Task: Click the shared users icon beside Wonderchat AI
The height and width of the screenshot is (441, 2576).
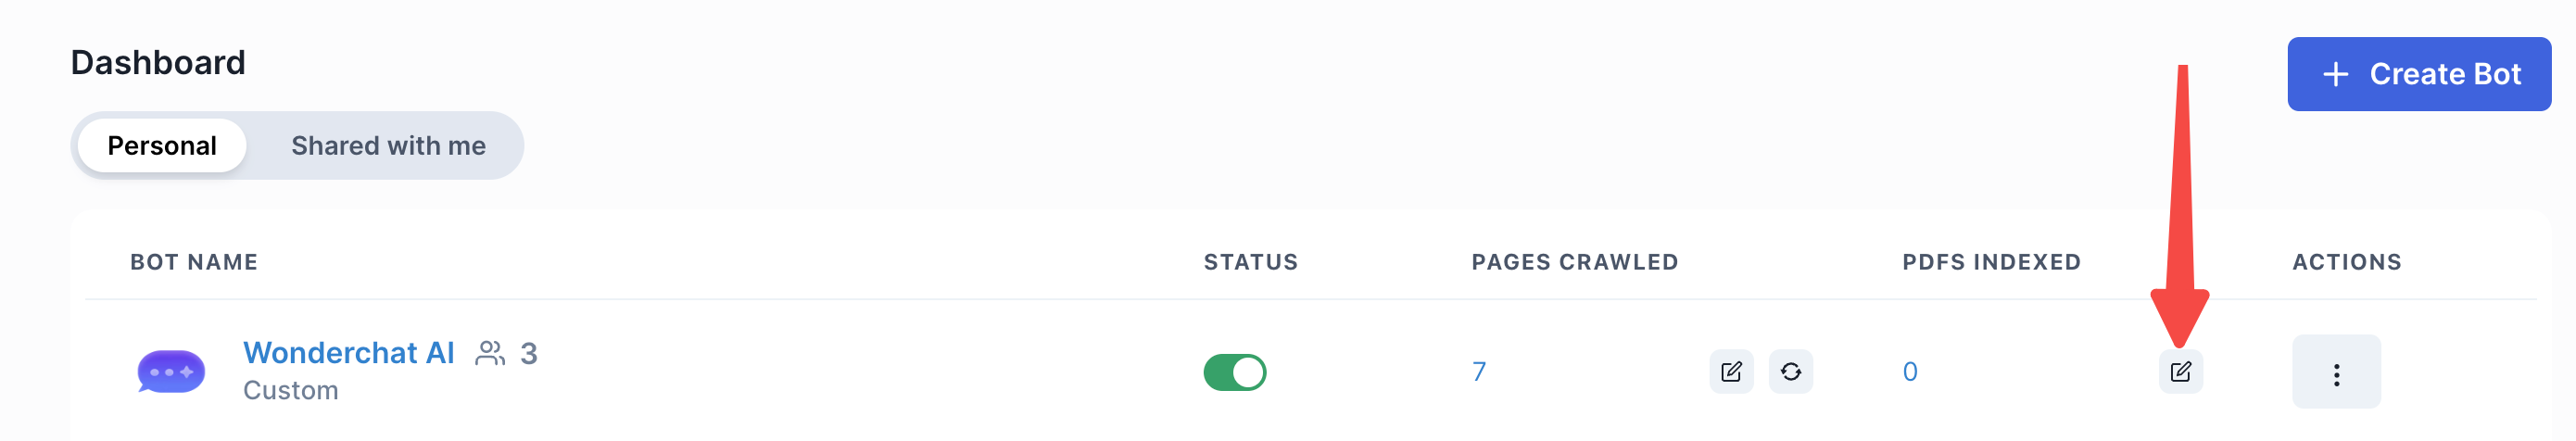Action: click(490, 353)
